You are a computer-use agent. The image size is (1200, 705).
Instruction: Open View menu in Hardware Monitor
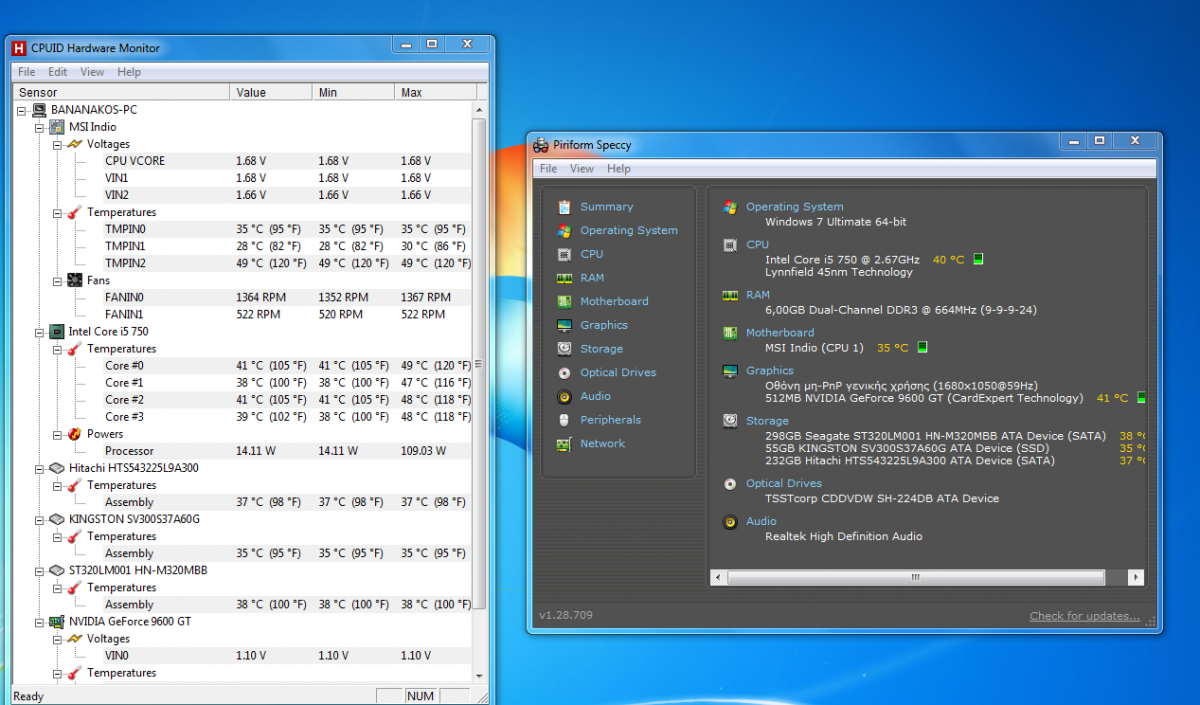coord(92,72)
